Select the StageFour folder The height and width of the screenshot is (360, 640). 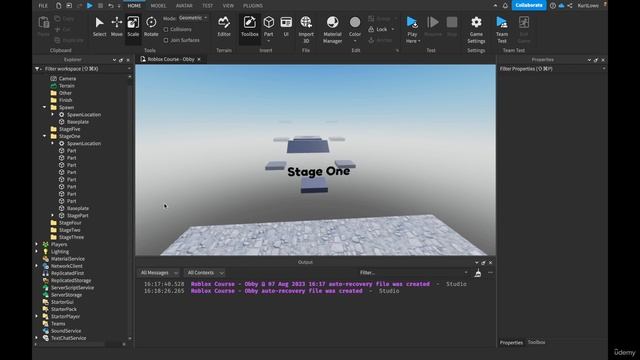70,223
